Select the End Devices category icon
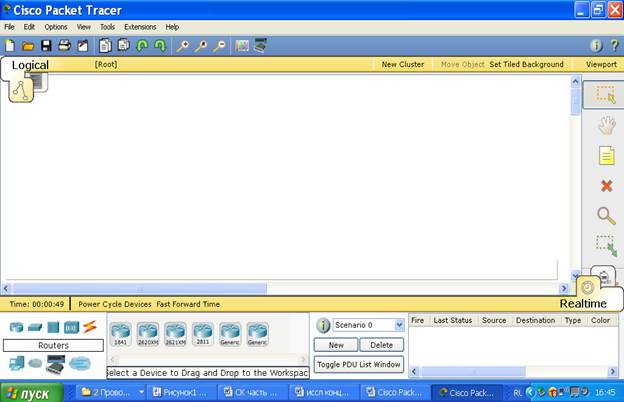The image size is (624, 402). (x=16, y=363)
